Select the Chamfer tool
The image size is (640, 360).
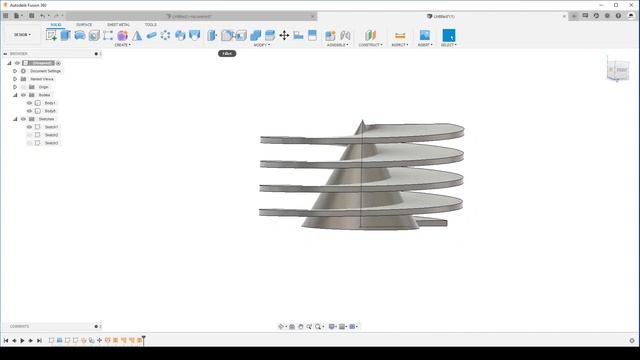coord(241,36)
